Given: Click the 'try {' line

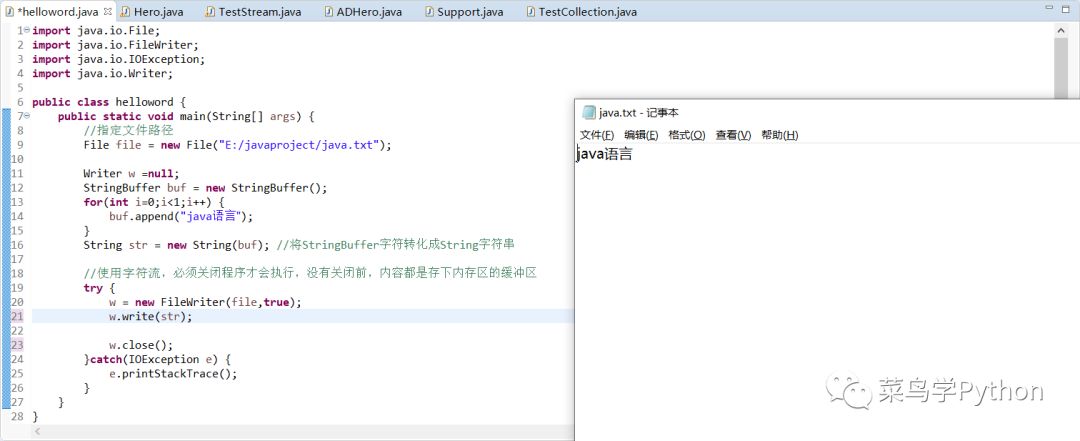Looking at the screenshot, I should click(x=100, y=287).
